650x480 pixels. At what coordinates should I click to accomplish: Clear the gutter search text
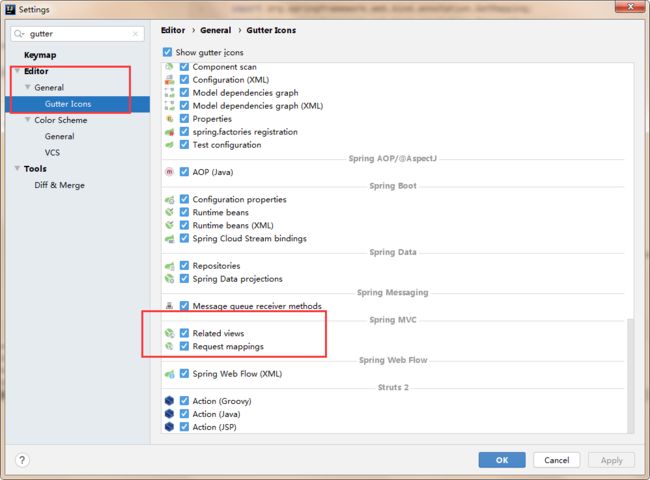point(135,34)
